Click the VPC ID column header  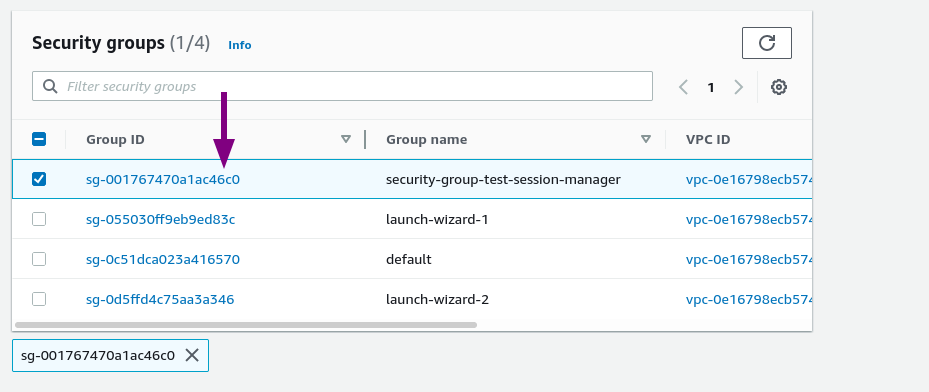pyautogui.click(x=708, y=139)
